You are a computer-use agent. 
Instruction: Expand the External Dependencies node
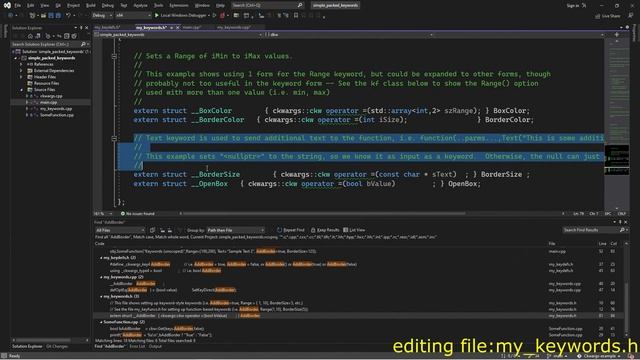tap(22, 71)
